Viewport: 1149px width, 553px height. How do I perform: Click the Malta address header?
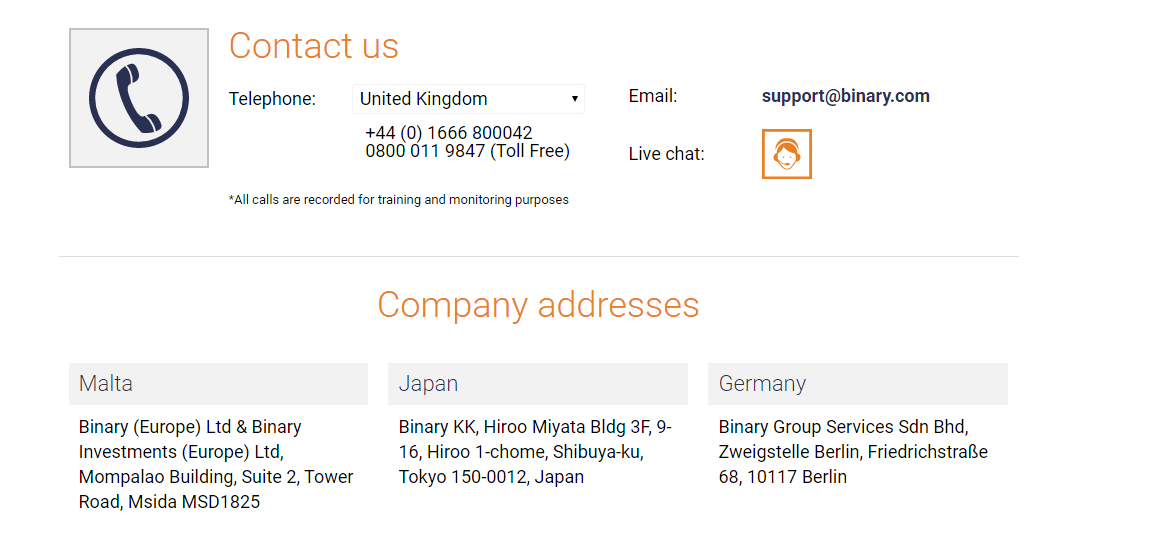point(218,384)
